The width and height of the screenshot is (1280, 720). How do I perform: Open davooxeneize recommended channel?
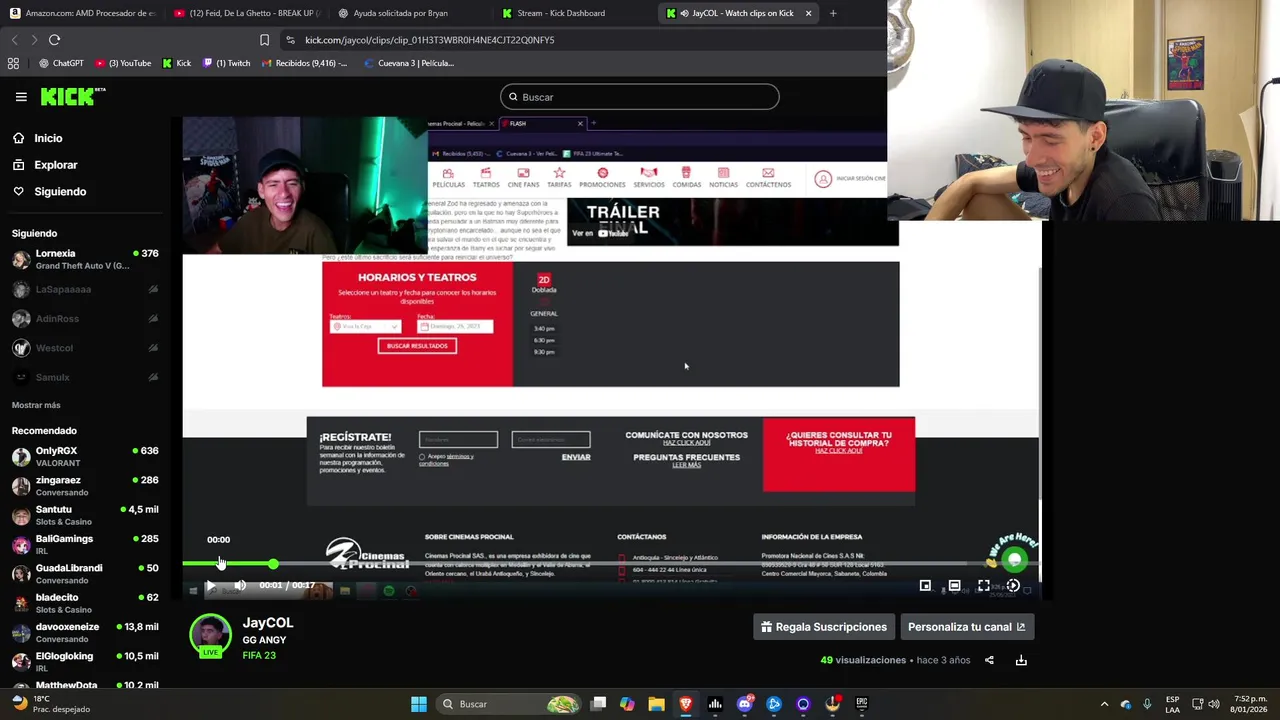tap(85, 633)
